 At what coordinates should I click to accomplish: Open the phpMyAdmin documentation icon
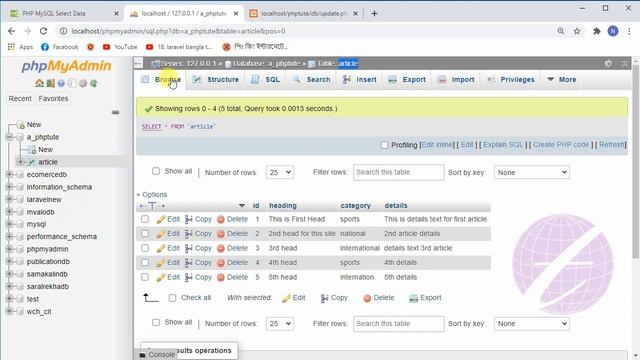(61, 83)
